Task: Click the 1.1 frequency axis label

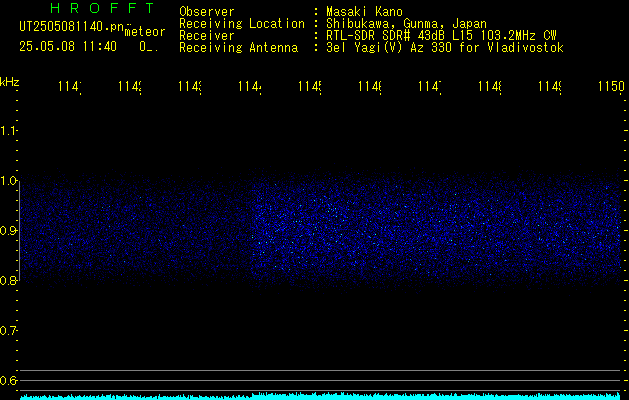Action: point(9,131)
